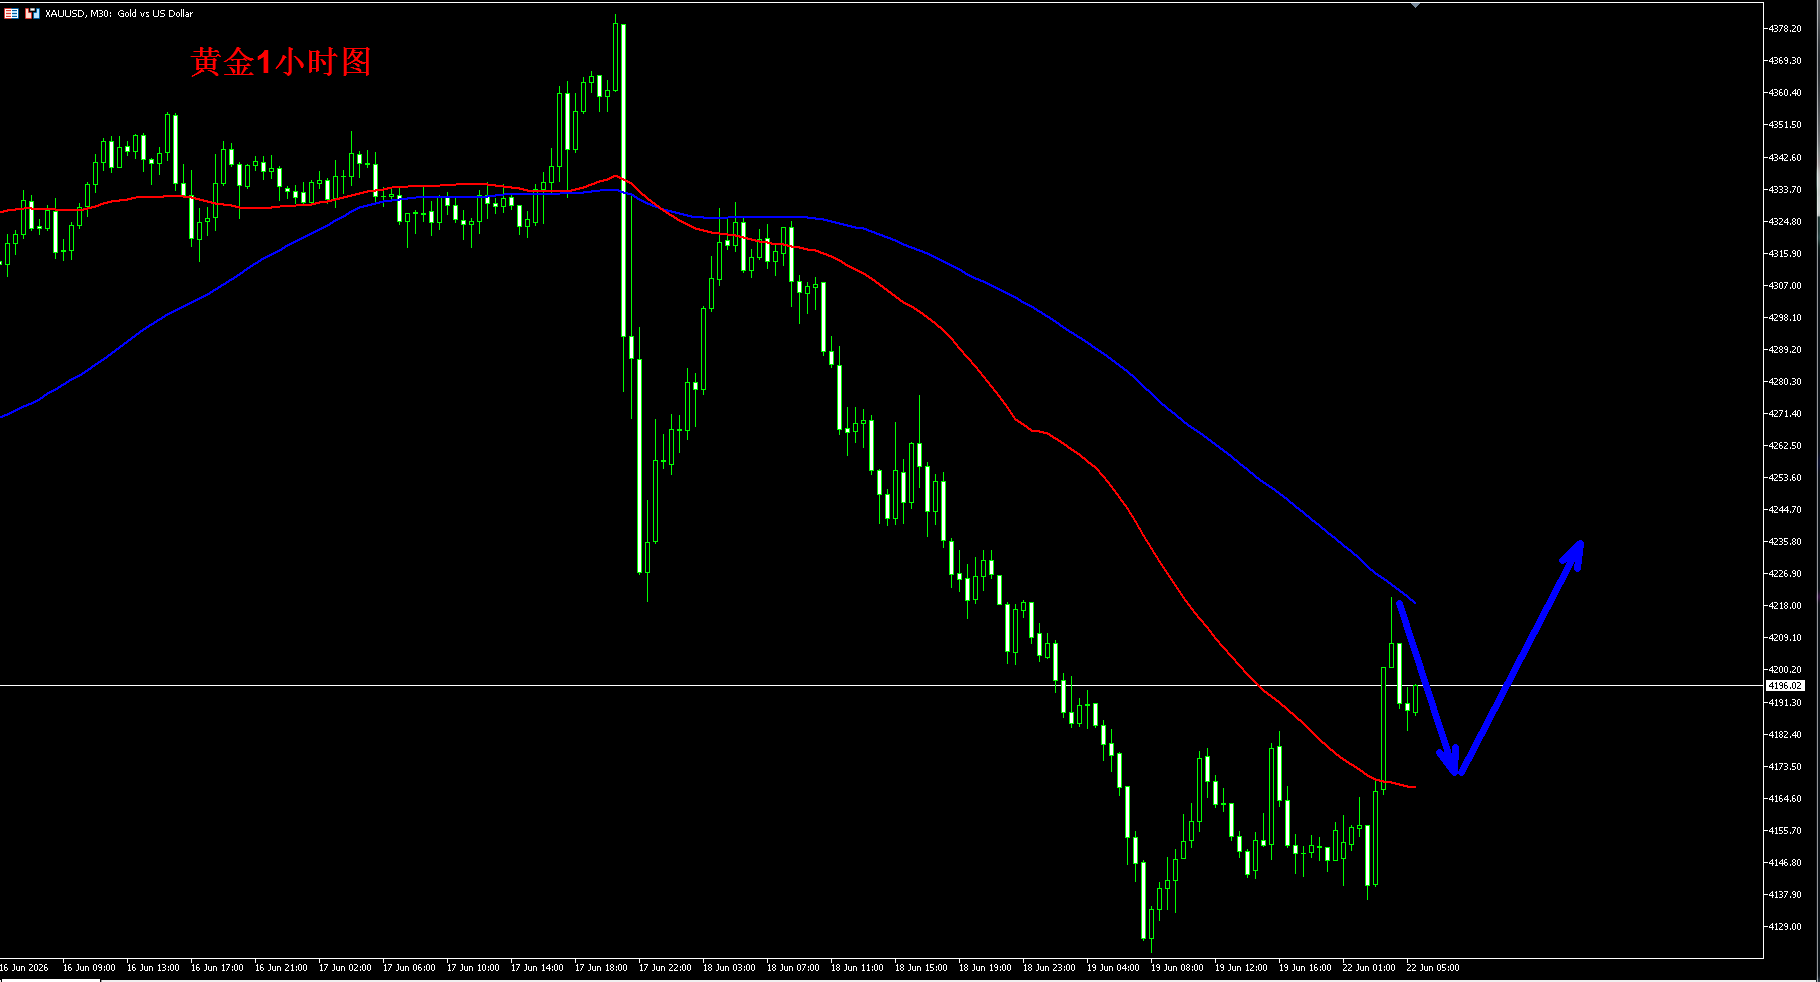The height and width of the screenshot is (982, 1820).
Task: Click the 4209.10 price axis label
Action: click(x=1785, y=638)
